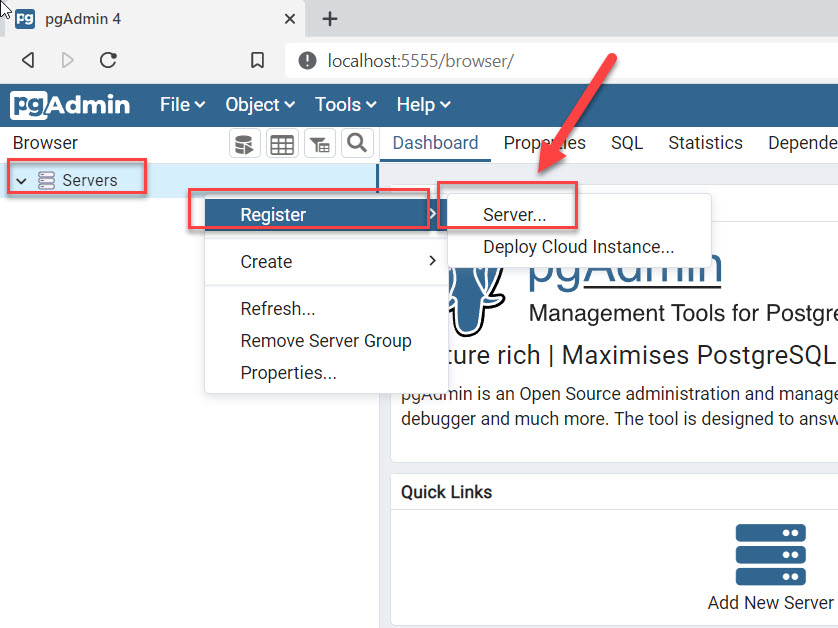Choose Remove Server Group menu entry
Image resolution: width=838 pixels, height=628 pixels.
tap(326, 340)
